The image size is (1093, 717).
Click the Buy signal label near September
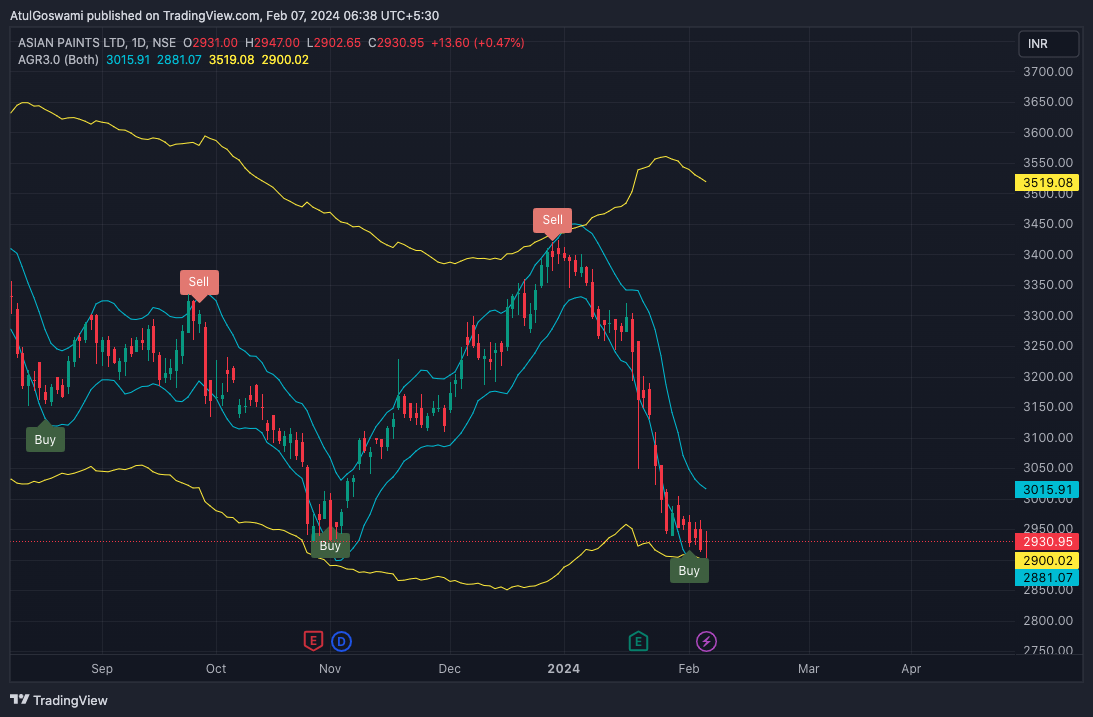(45, 440)
